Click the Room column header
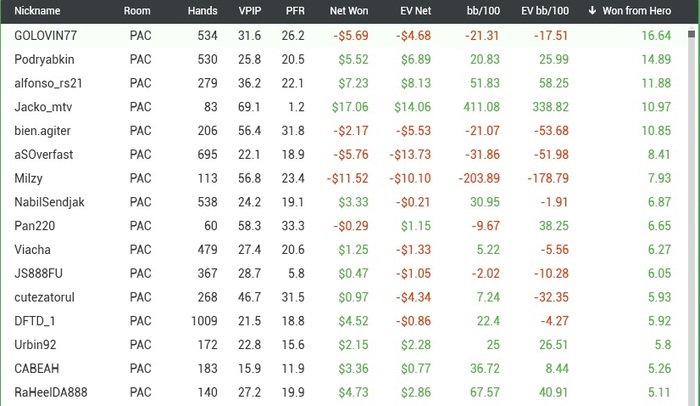The image size is (700, 406). pos(138,11)
